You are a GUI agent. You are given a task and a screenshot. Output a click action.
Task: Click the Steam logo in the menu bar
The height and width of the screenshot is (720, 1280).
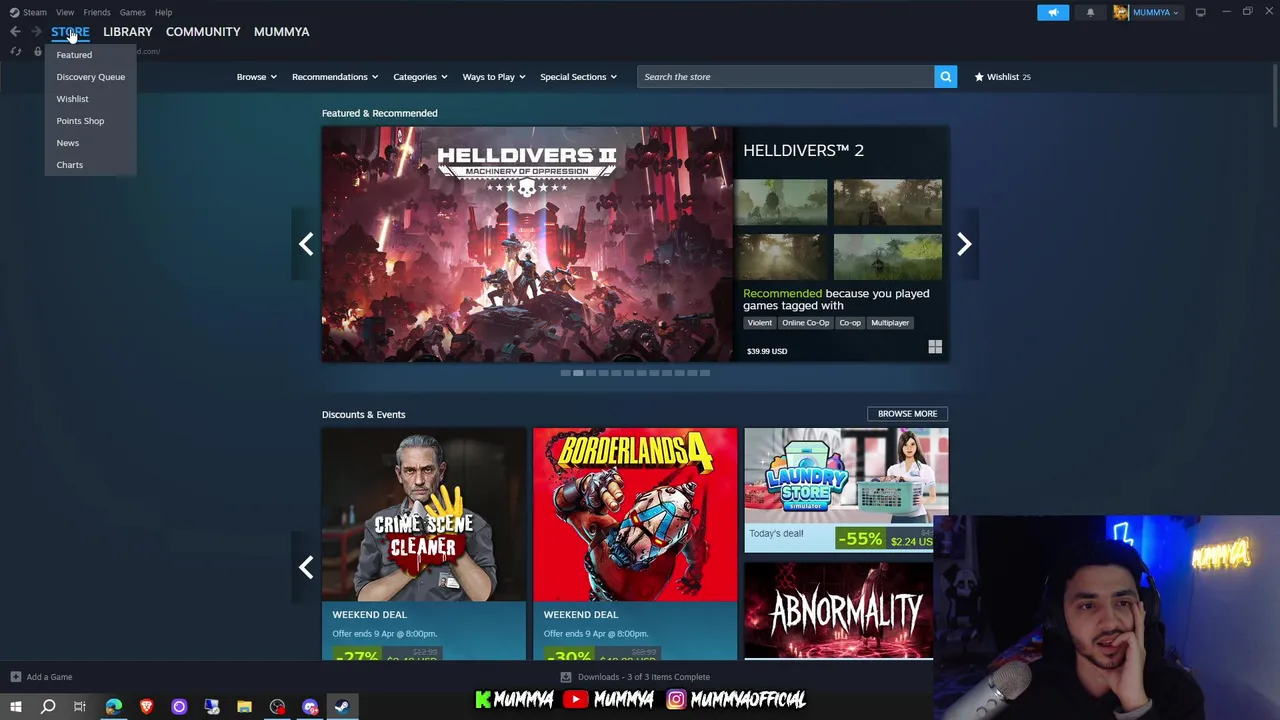(x=14, y=12)
